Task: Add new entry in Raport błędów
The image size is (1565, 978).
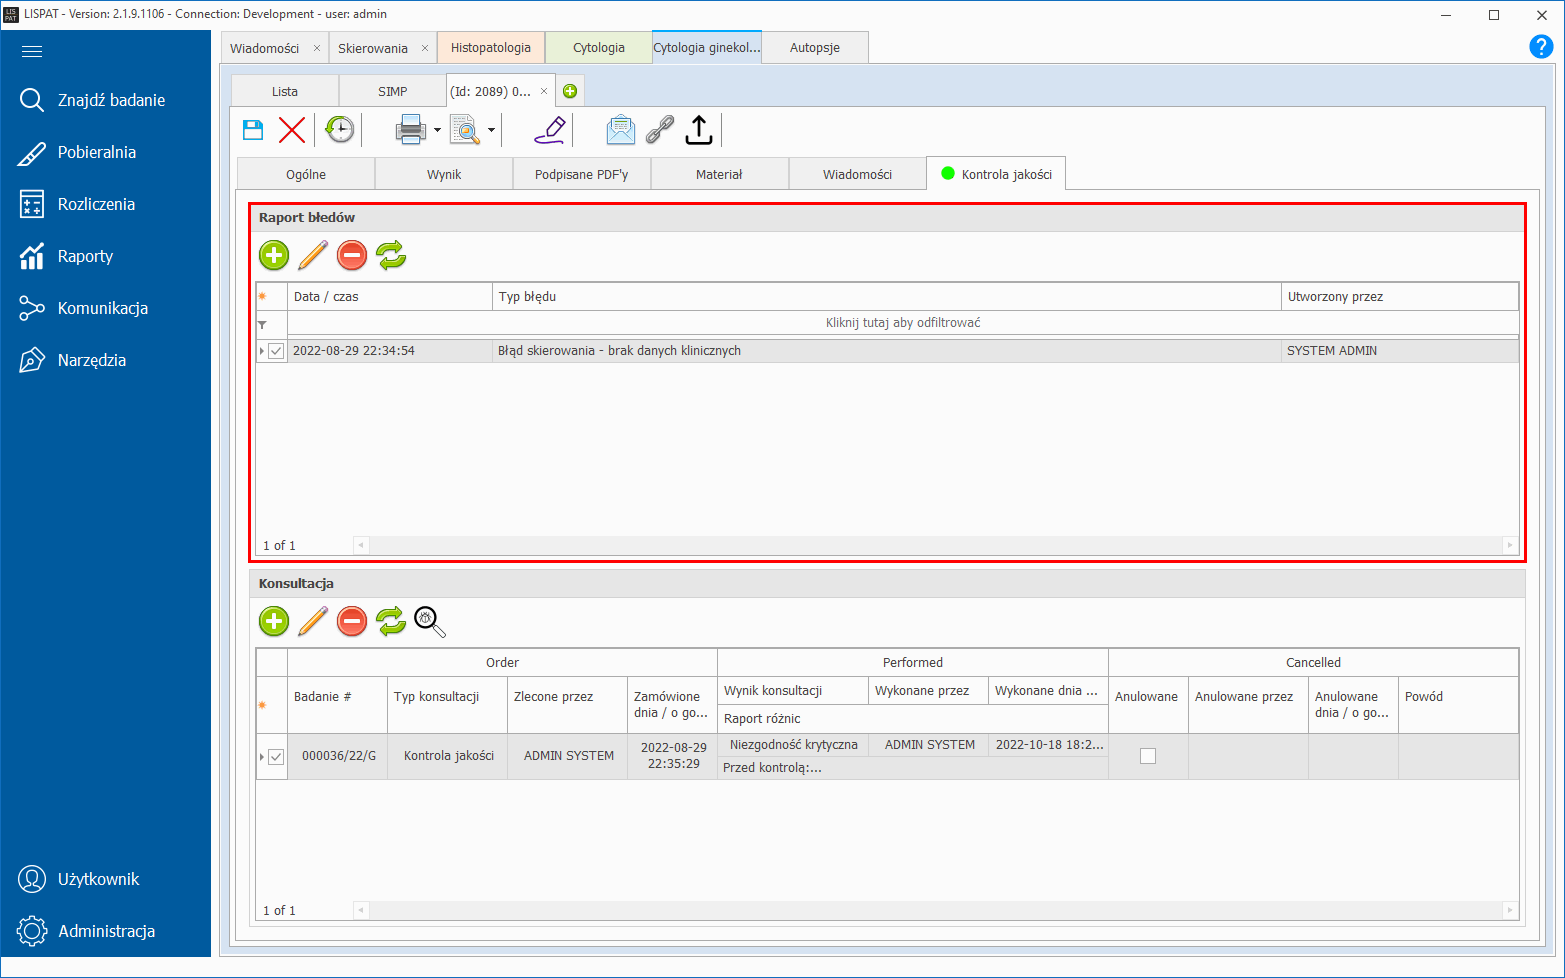Action: (274, 255)
